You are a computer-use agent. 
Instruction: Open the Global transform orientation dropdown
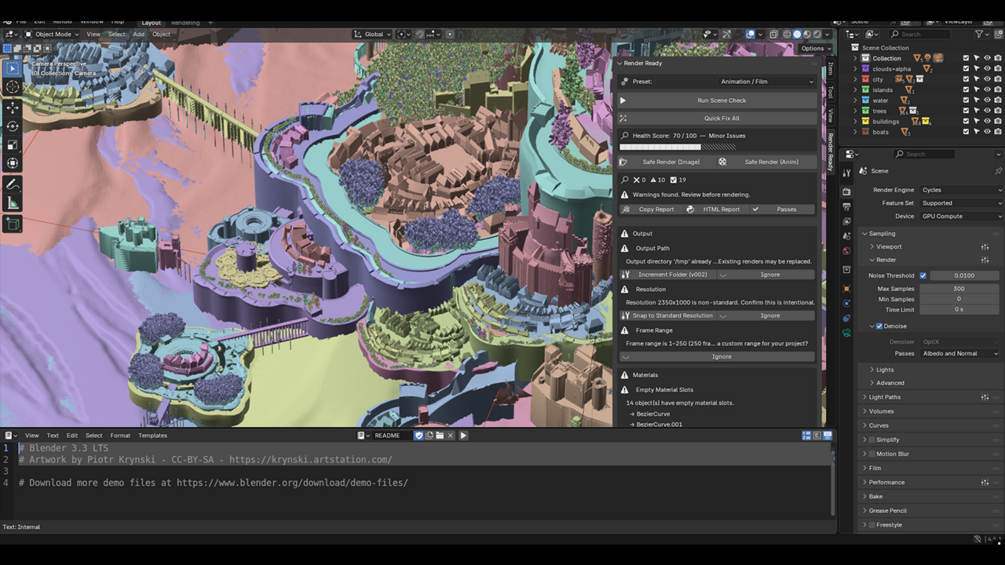(372, 35)
